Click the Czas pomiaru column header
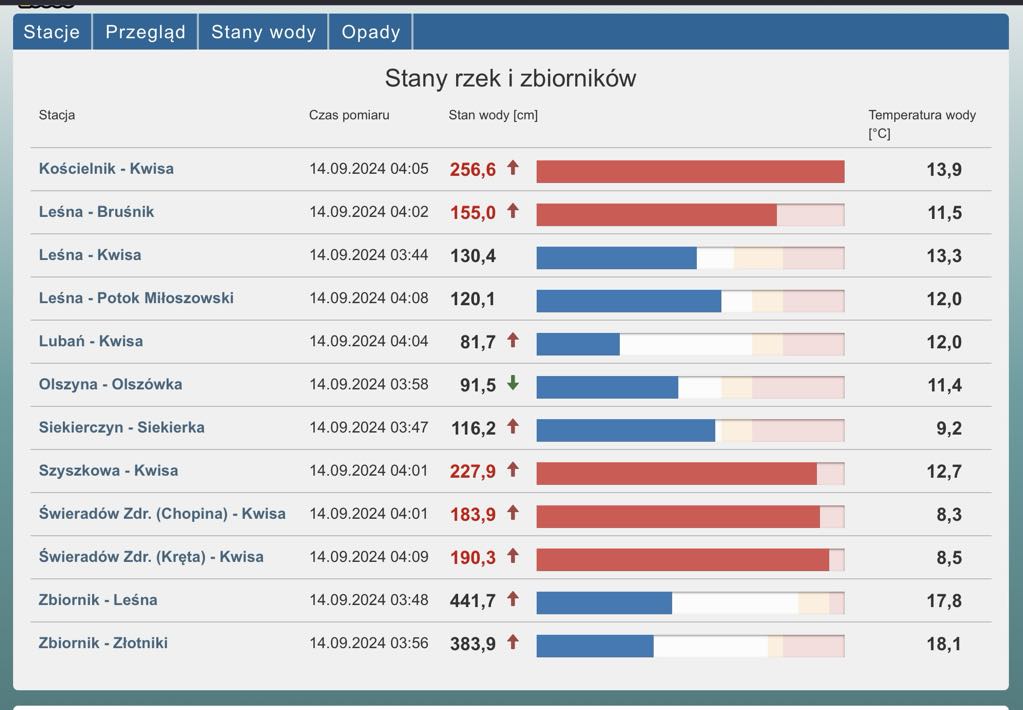The width and height of the screenshot is (1023, 710). tap(349, 115)
